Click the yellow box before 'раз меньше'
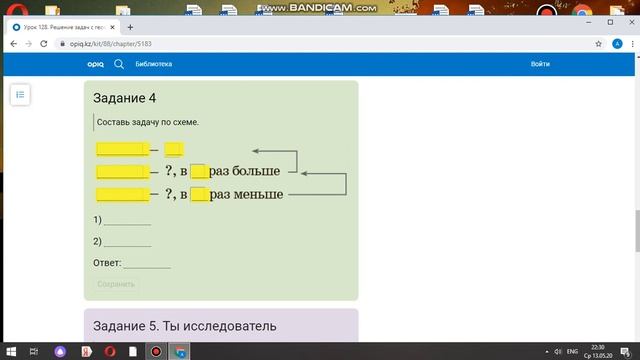The width and height of the screenshot is (640, 360). click(200, 194)
